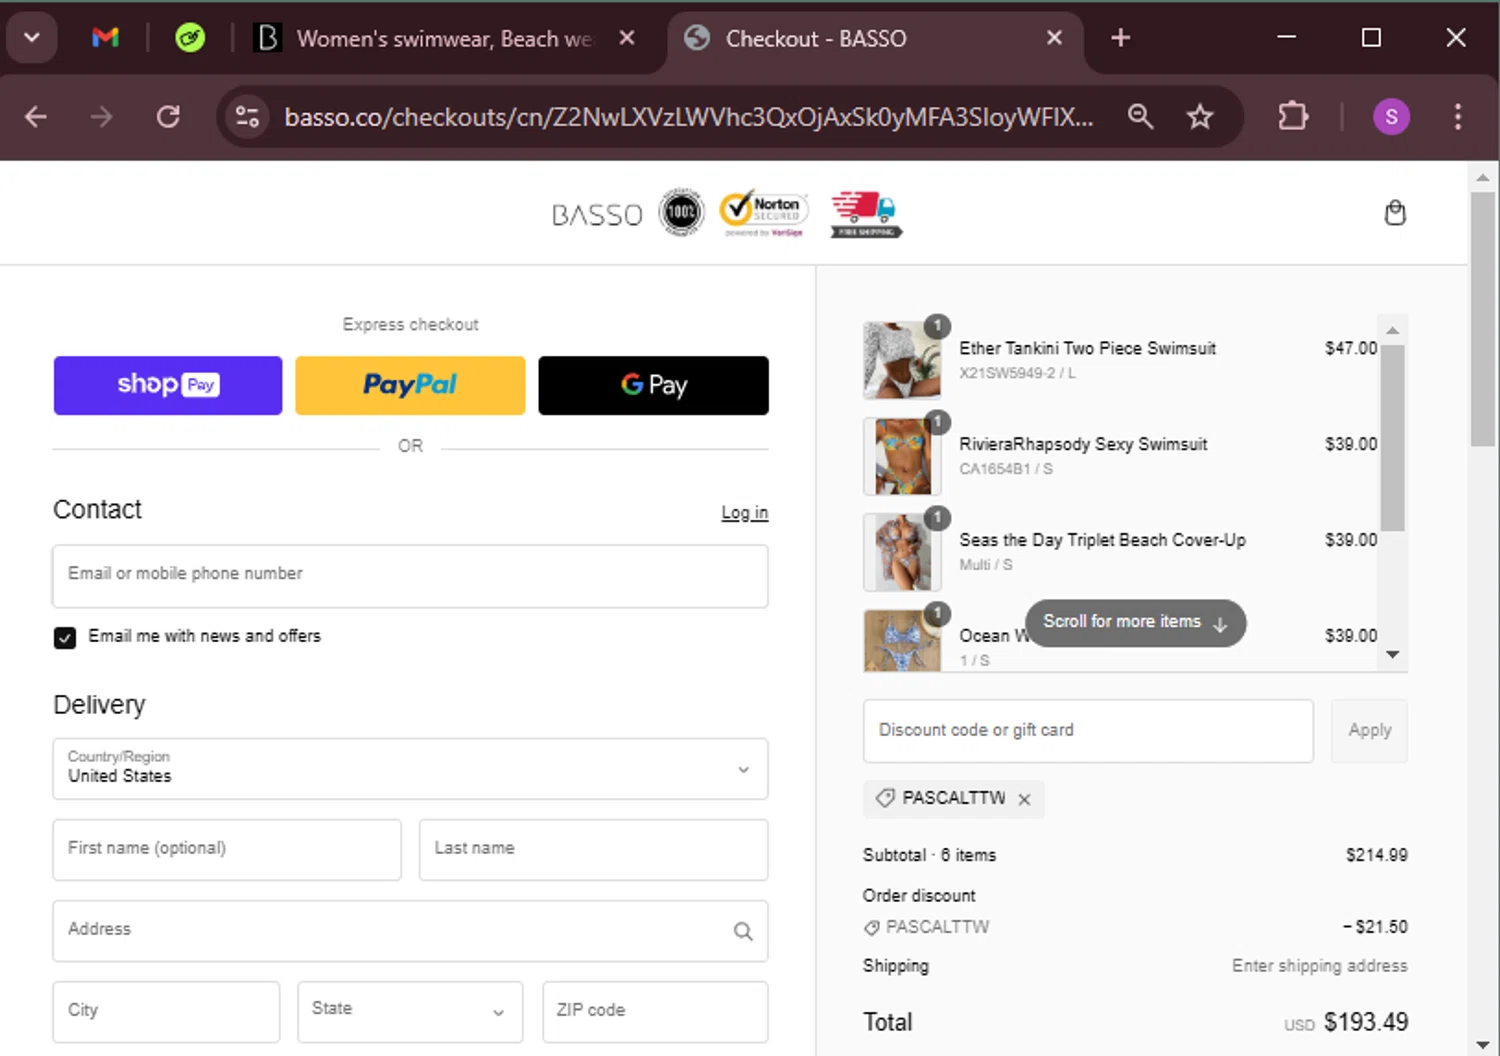The height and width of the screenshot is (1056, 1500).
Task: Remove the PASCALTTW discount code
Action: (1024, 799)
